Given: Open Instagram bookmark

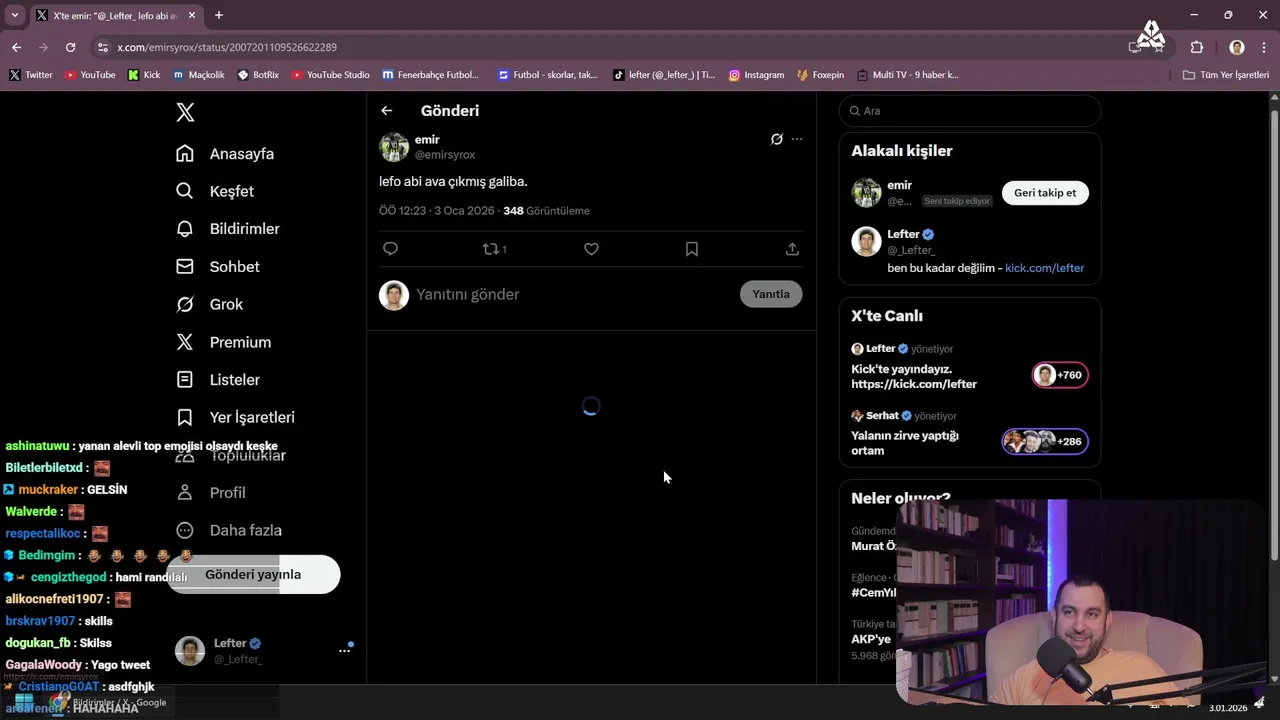Looking at the screenshot, I should tap(756, 75).
